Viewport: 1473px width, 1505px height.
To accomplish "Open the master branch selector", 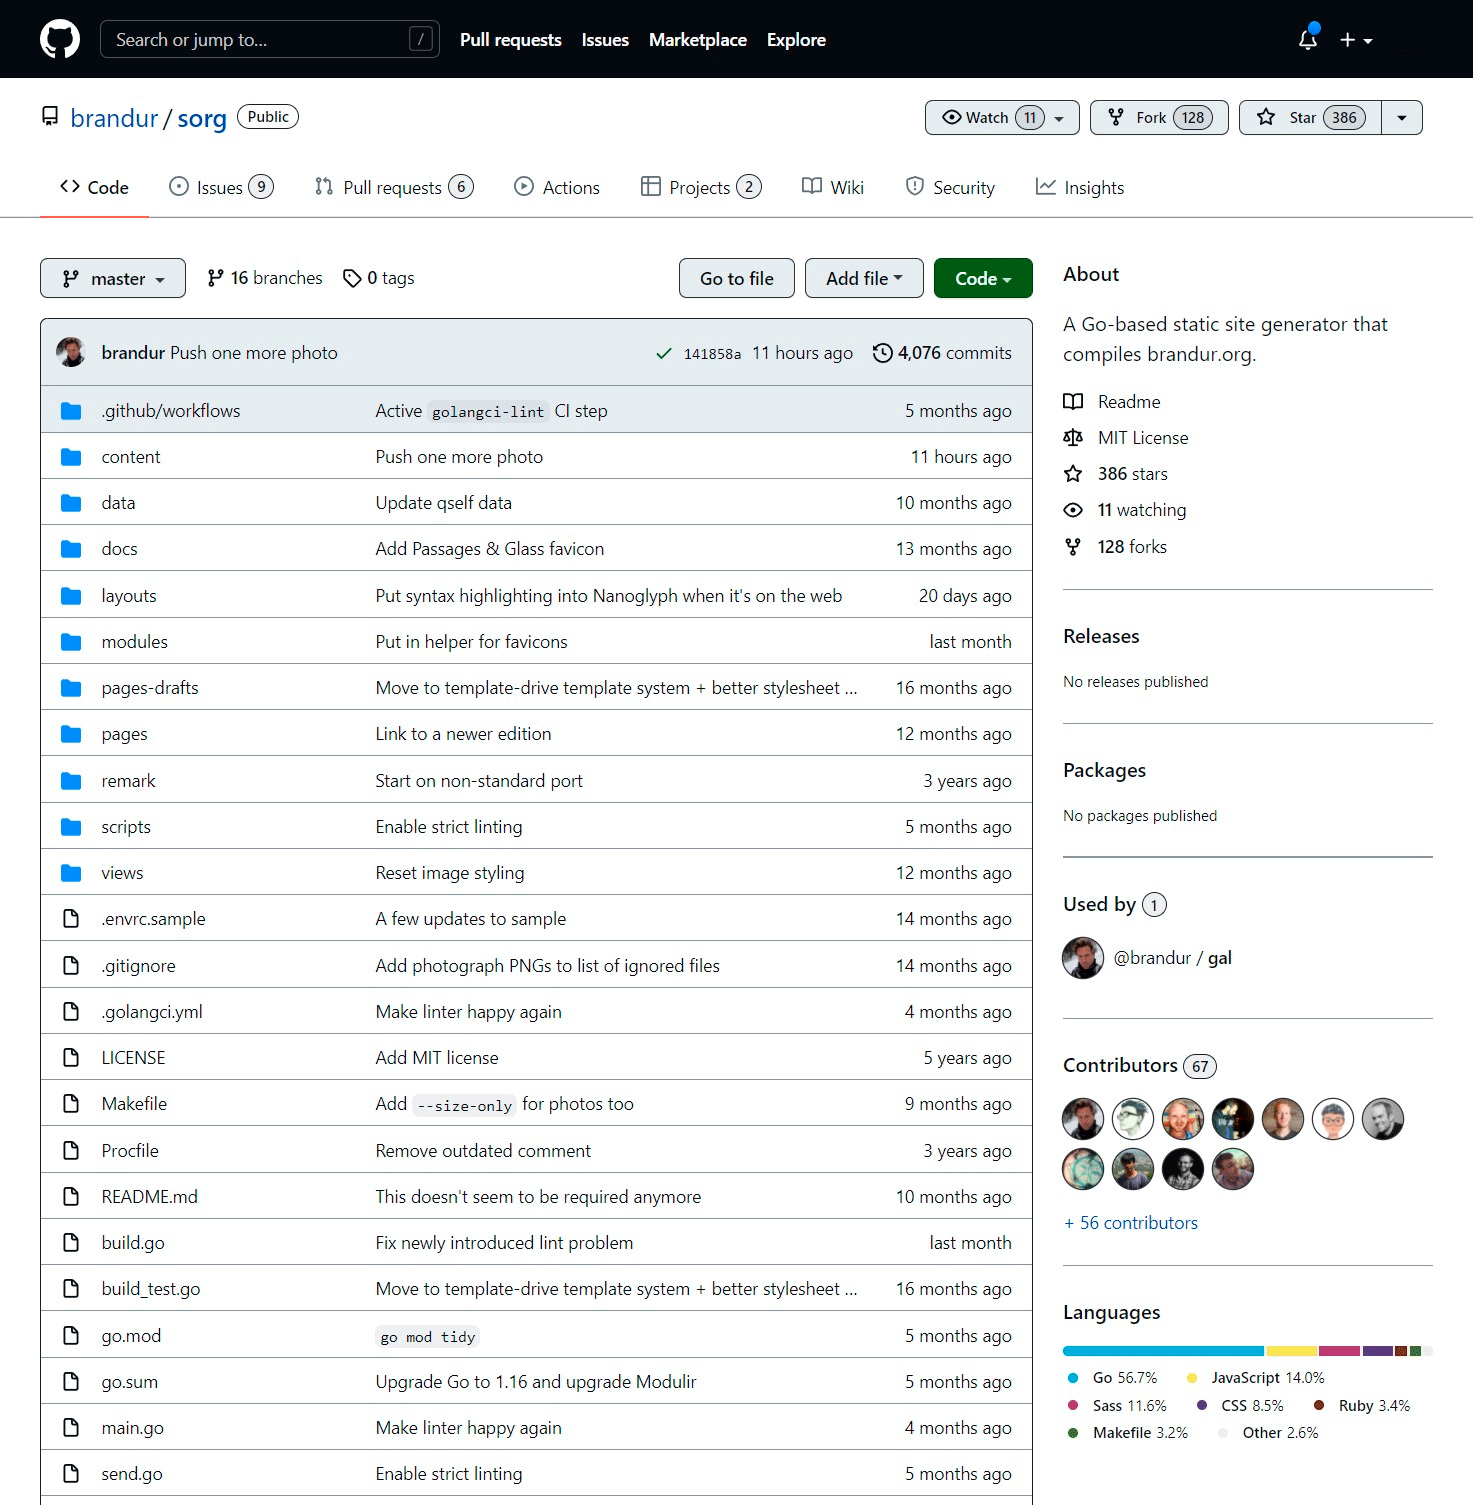I will pos(113,278).
